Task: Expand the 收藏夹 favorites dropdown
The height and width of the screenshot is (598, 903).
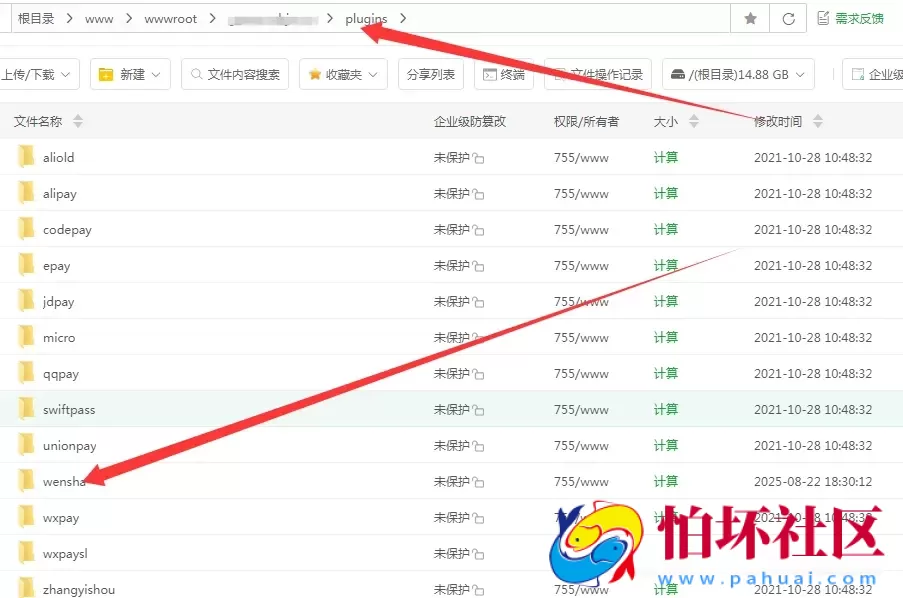Action: point(343,73)
